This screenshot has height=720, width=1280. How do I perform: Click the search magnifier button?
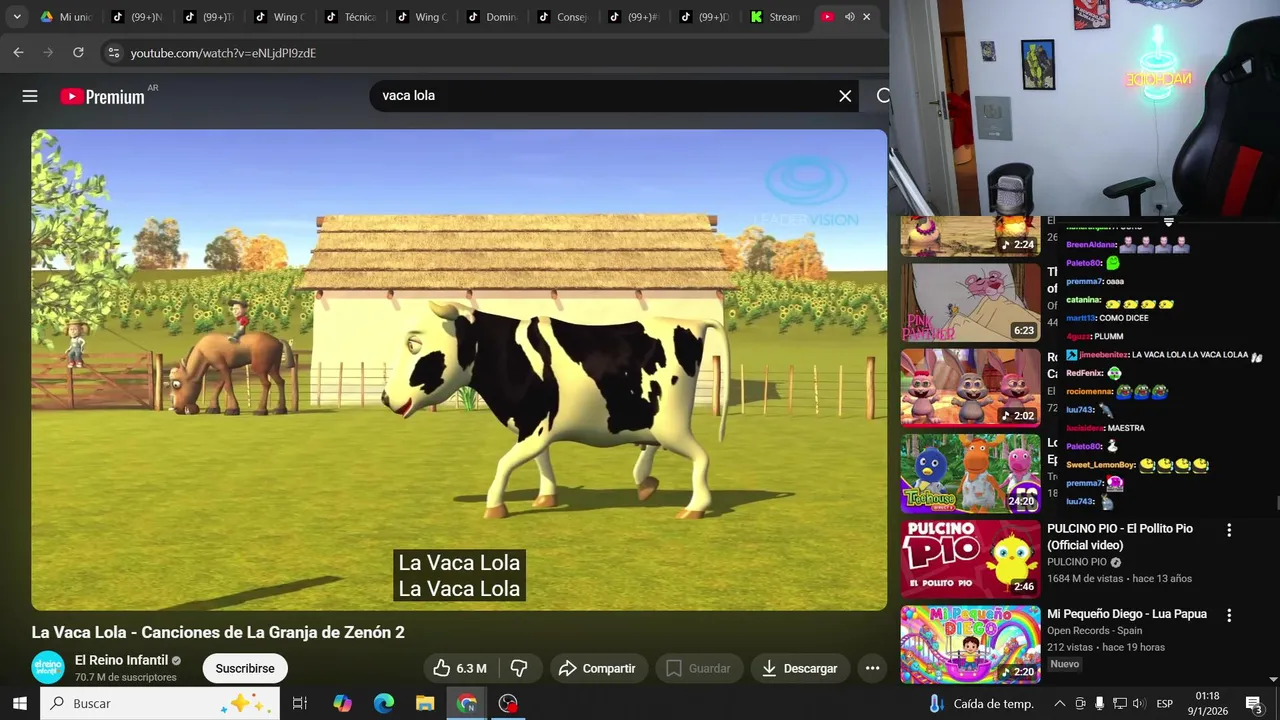tap(882, 96)
